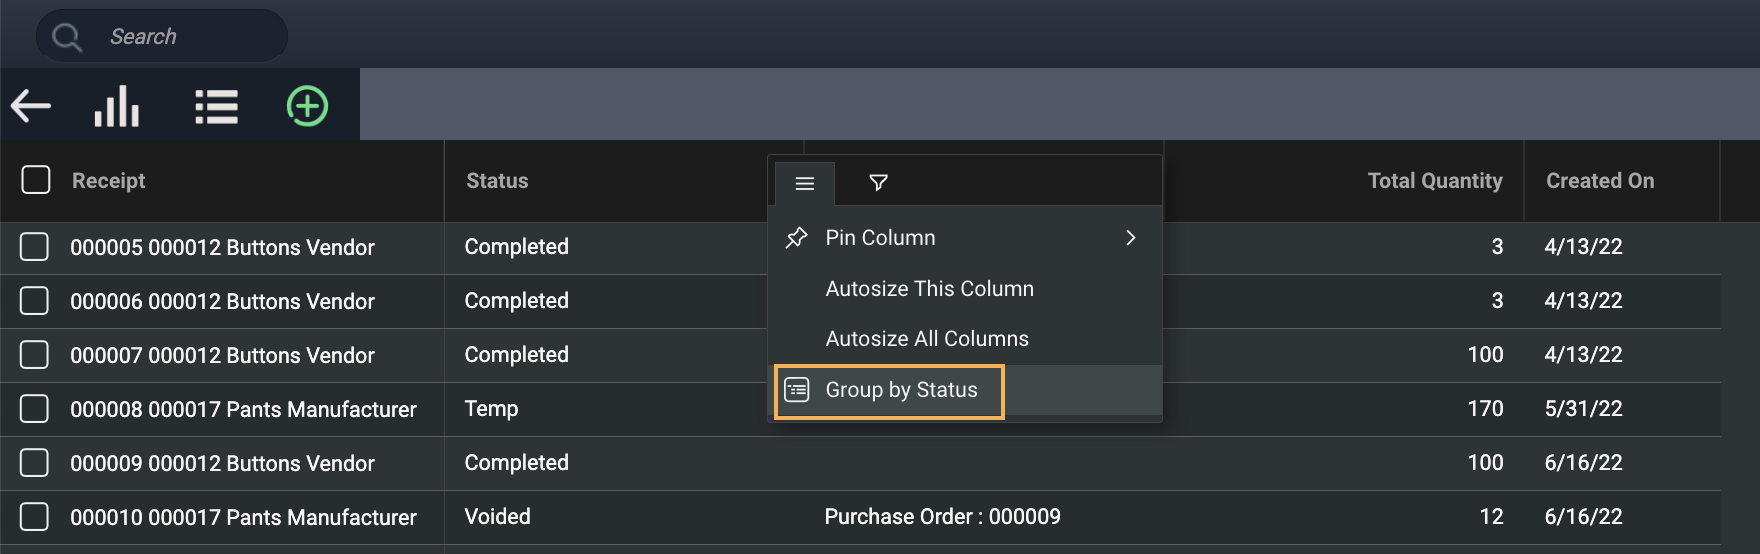
Task: Select the checkbox for receipt 000008
Action: (x=35, y=409)
